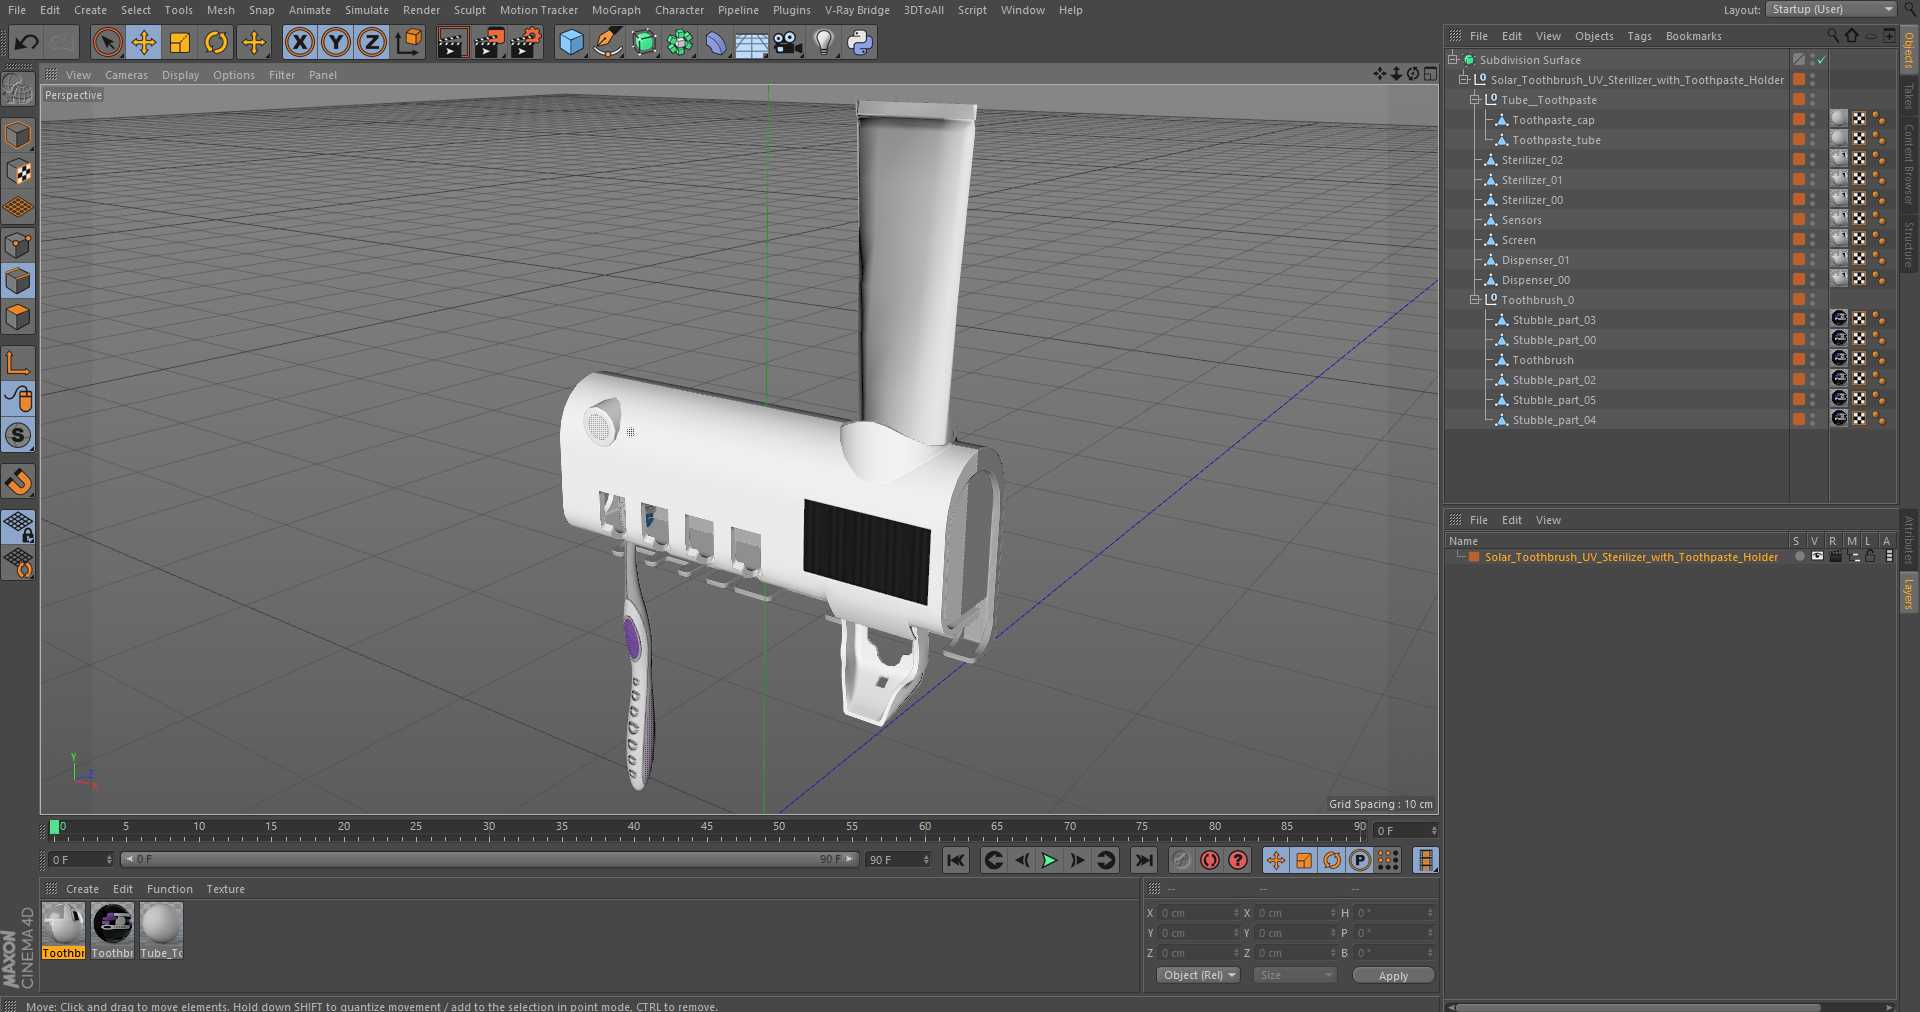Image resolution: width=1920 pixels, height=1012 pixels.
Task: Click the coordinate system icon
Action: pyautogui.click(x=409, y=42)
